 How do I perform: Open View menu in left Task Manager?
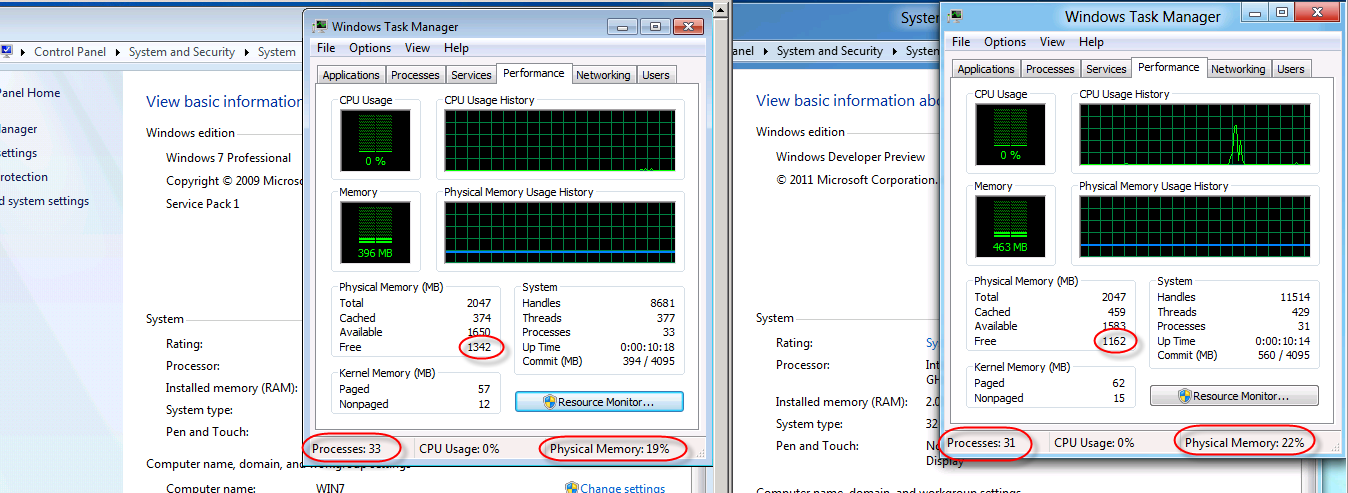click(417, 48)
